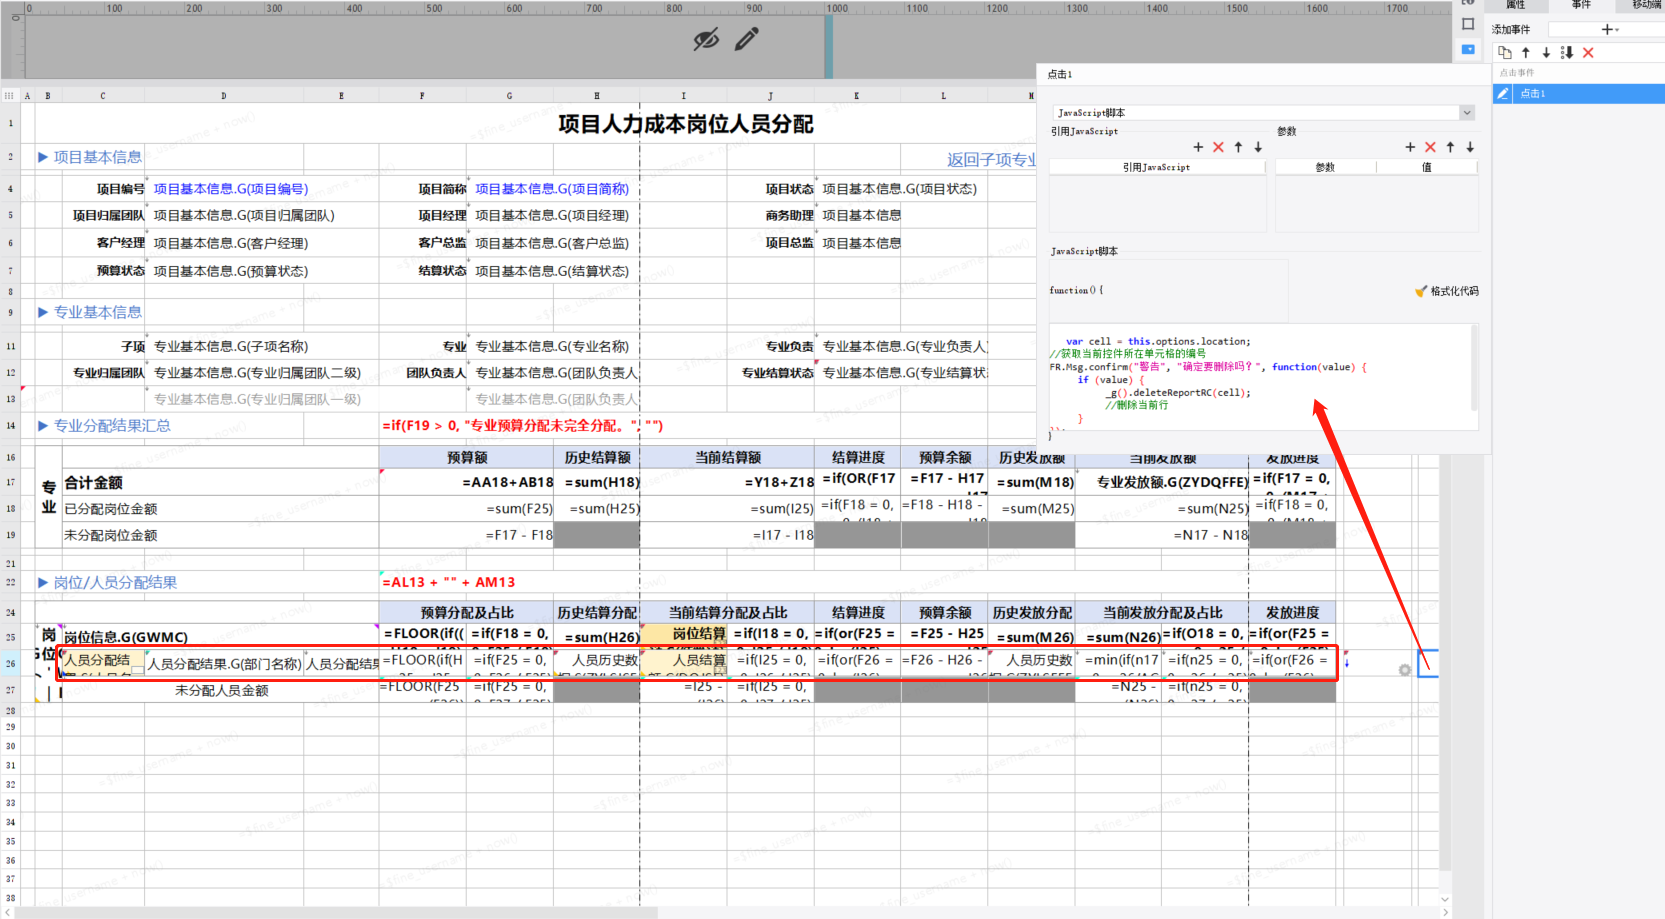This screenshot has width=1665, height=919.
Task: Select cell 人员分配结果.G(部门名称)
Action: click(225, 663)
